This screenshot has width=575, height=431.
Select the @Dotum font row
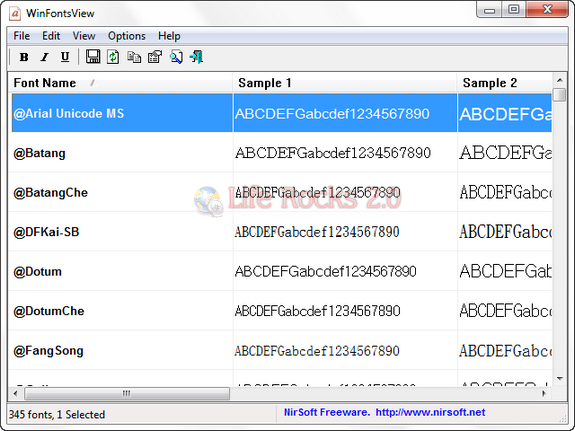click(x=281, y=271)
